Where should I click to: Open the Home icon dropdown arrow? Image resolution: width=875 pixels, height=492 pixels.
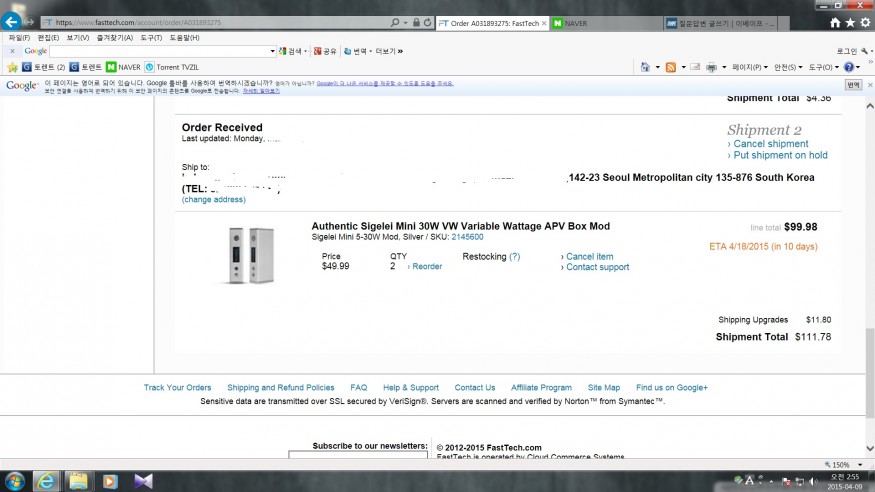pyautogui.click(x=657, y=67)
